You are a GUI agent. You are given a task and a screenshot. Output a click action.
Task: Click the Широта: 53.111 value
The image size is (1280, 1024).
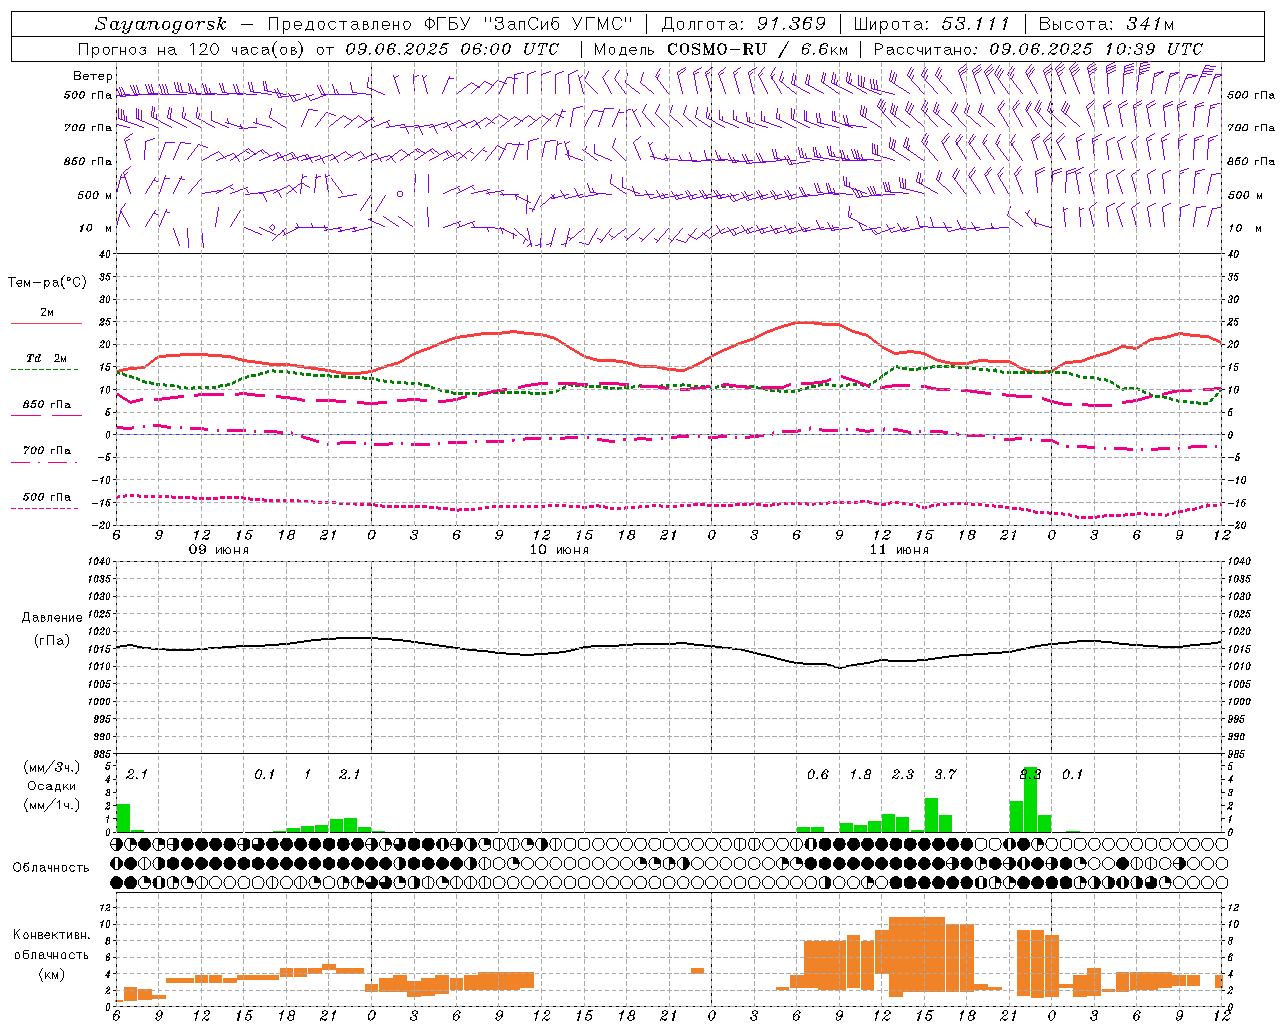pyautogui.click(x=932, y=24)
